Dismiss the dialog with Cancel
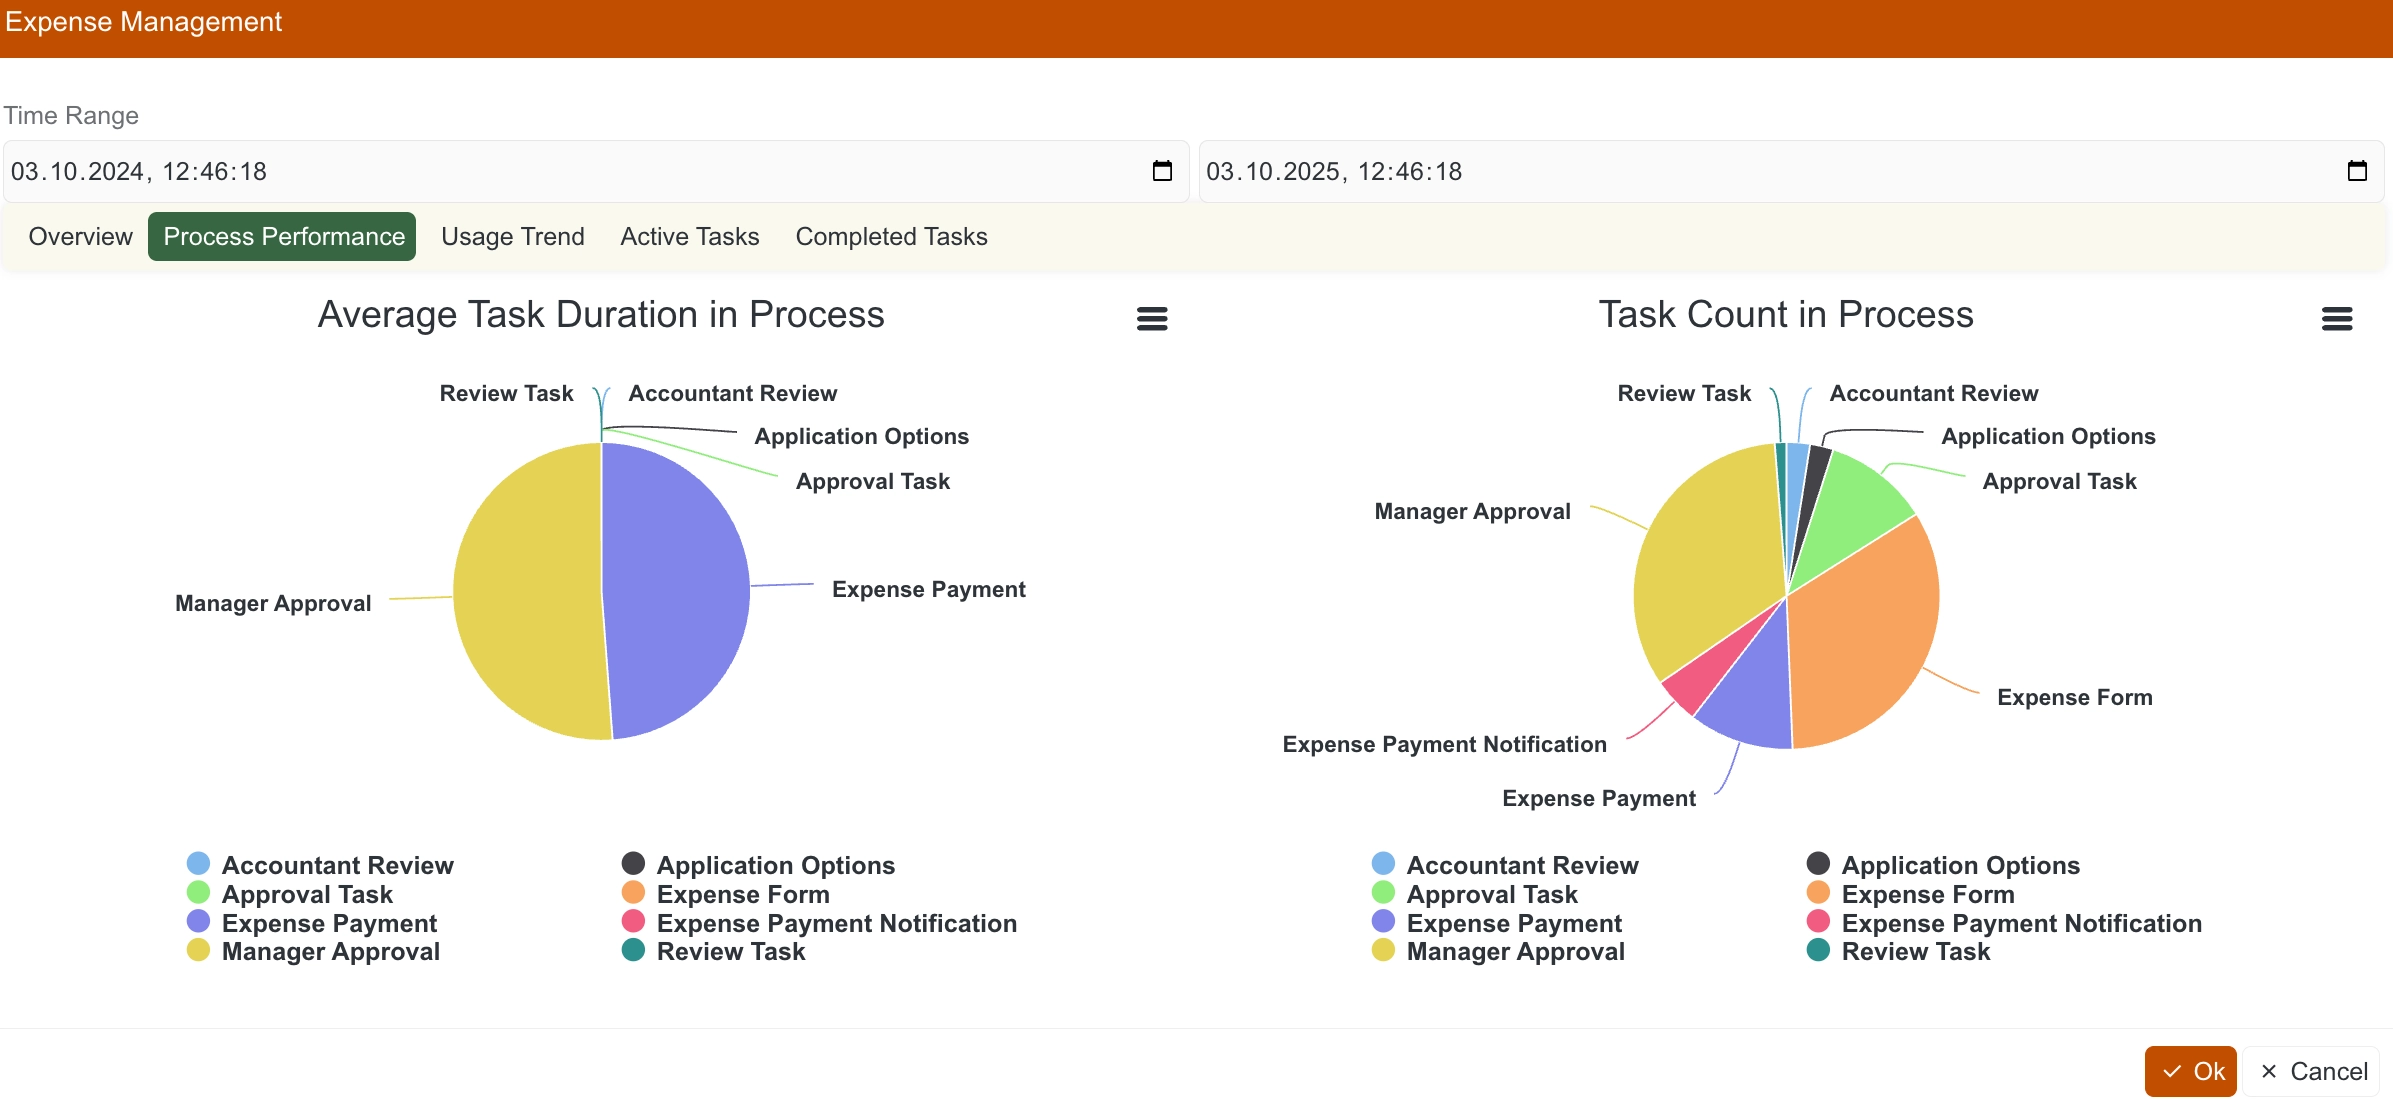The image size is (2393, 1099). [2311, 1070]
